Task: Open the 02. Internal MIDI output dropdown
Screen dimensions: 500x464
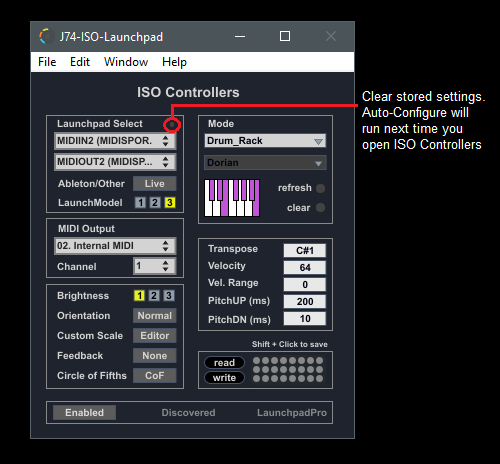Action: click(115, 246)
